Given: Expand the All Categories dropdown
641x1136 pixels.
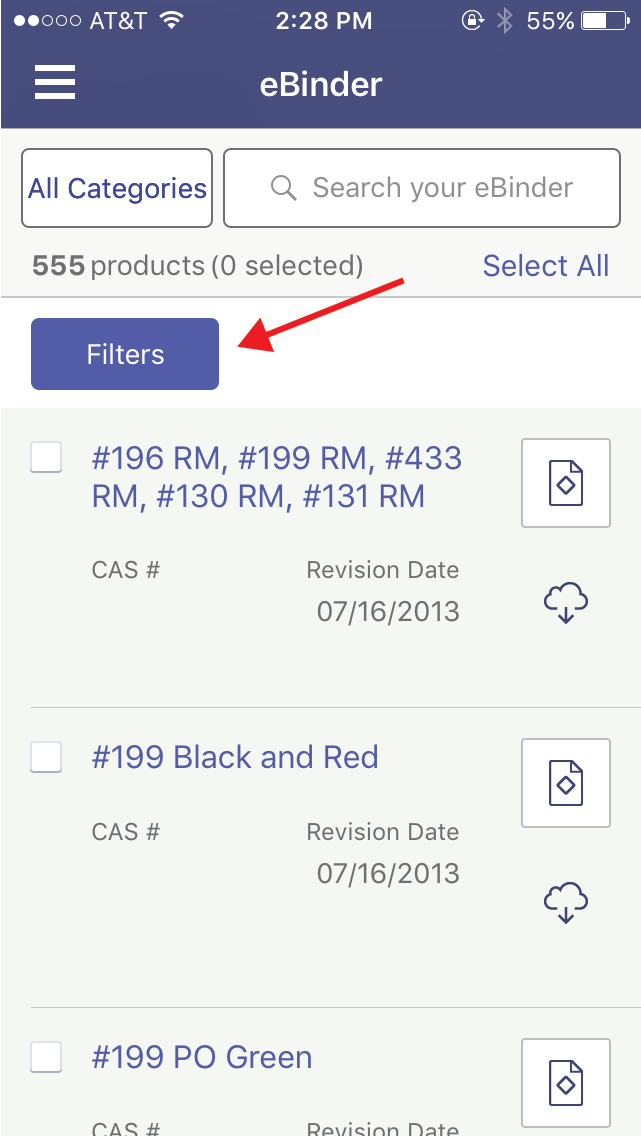Looking at the screenshot, I should coord(117,188).
